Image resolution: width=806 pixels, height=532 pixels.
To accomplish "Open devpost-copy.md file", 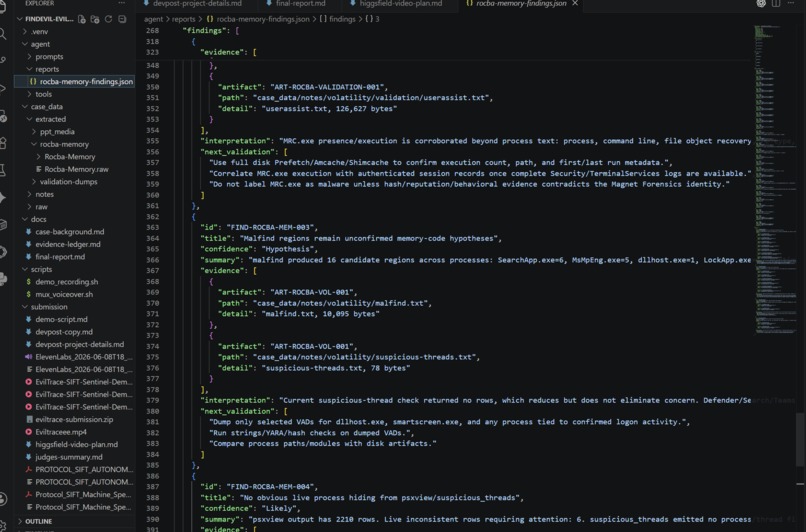I will tap(75, 332).
